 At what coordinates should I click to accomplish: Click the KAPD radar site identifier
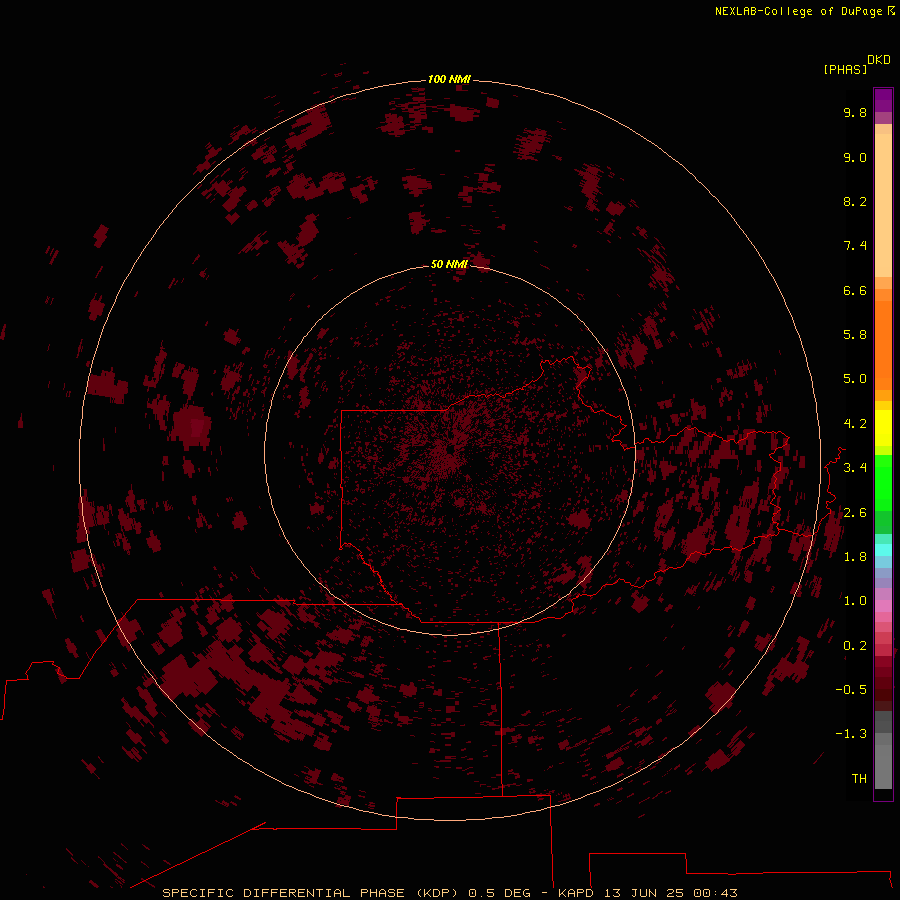pos(576,893)
